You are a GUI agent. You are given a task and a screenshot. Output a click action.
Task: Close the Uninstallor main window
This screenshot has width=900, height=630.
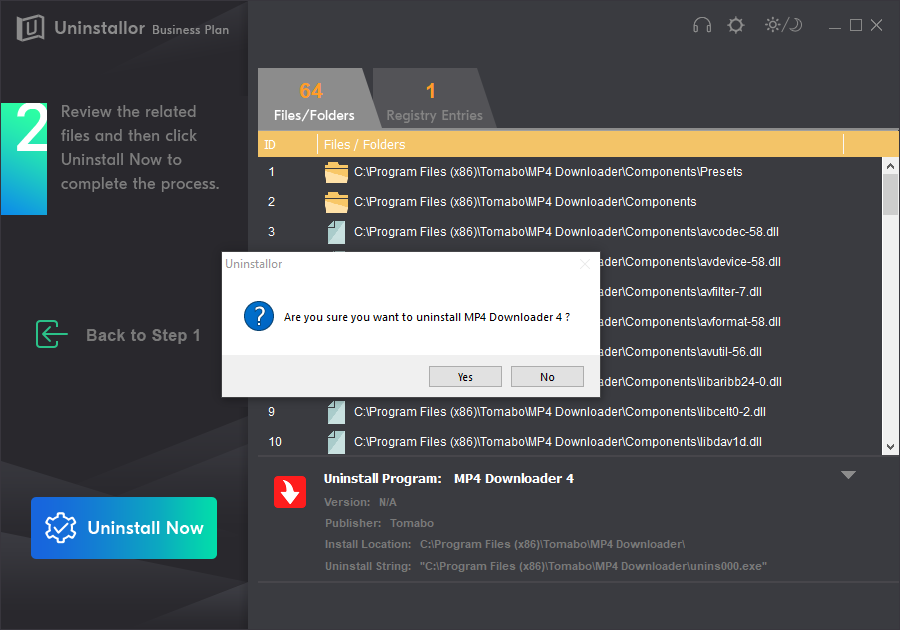click(876, 25)
